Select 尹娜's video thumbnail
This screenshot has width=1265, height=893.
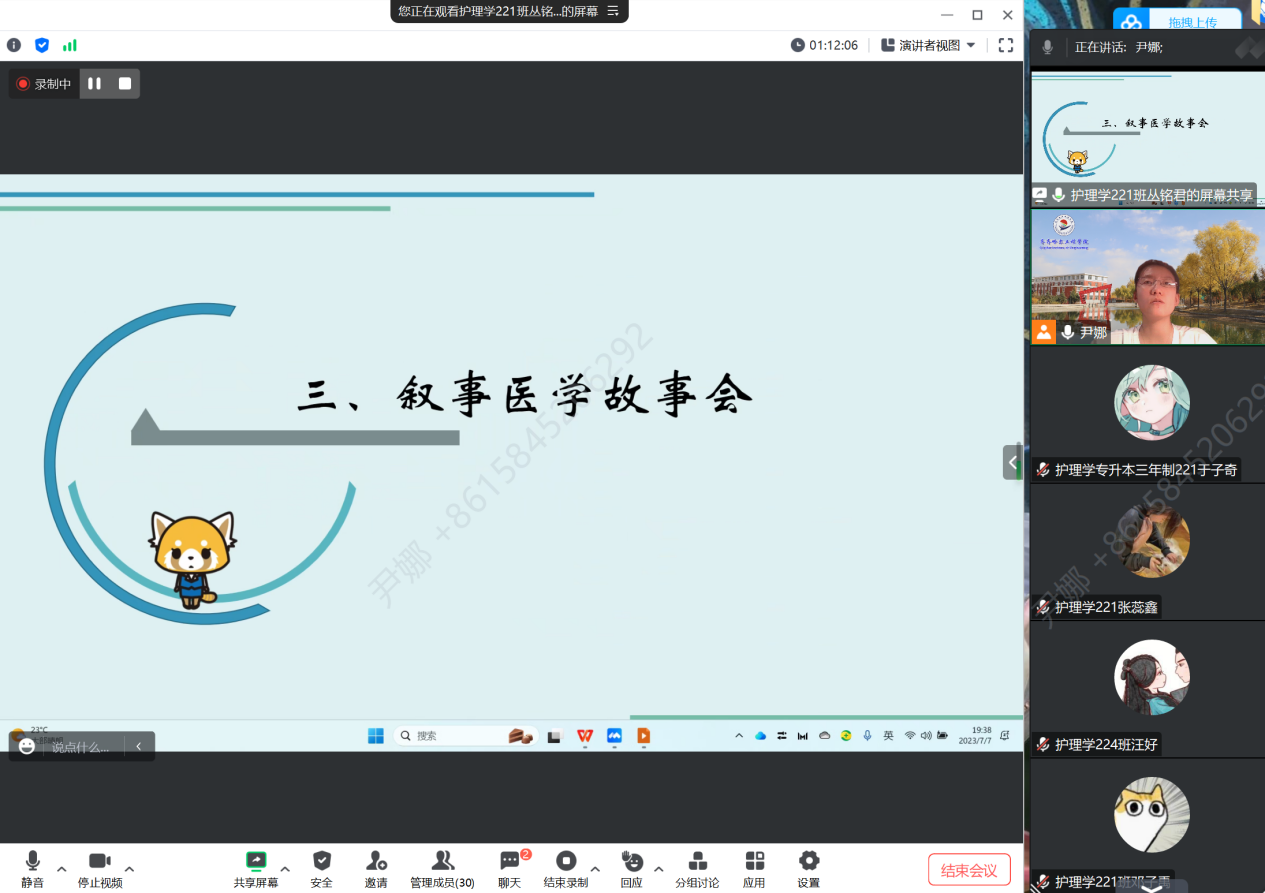click(1147, 276)
